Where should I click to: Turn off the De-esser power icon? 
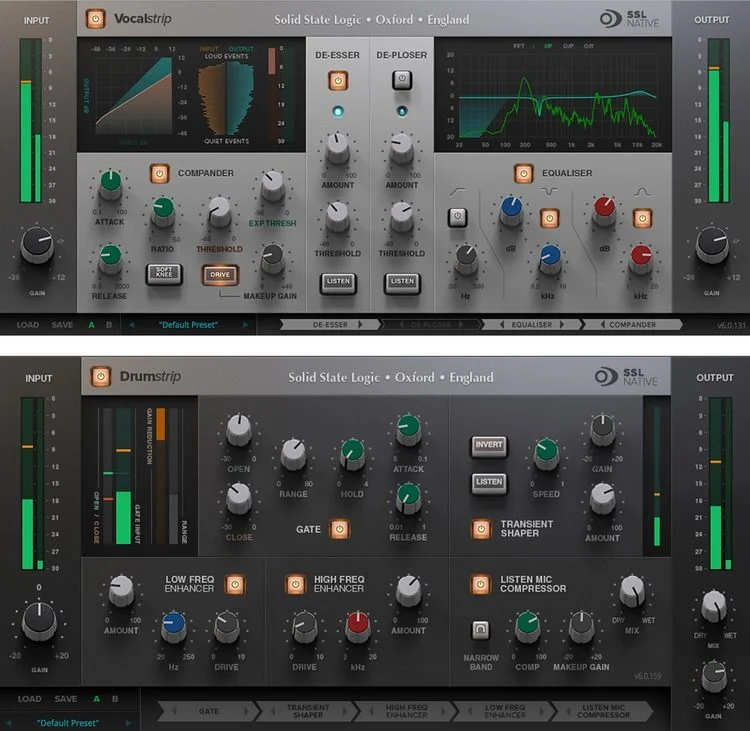[338, 81]
